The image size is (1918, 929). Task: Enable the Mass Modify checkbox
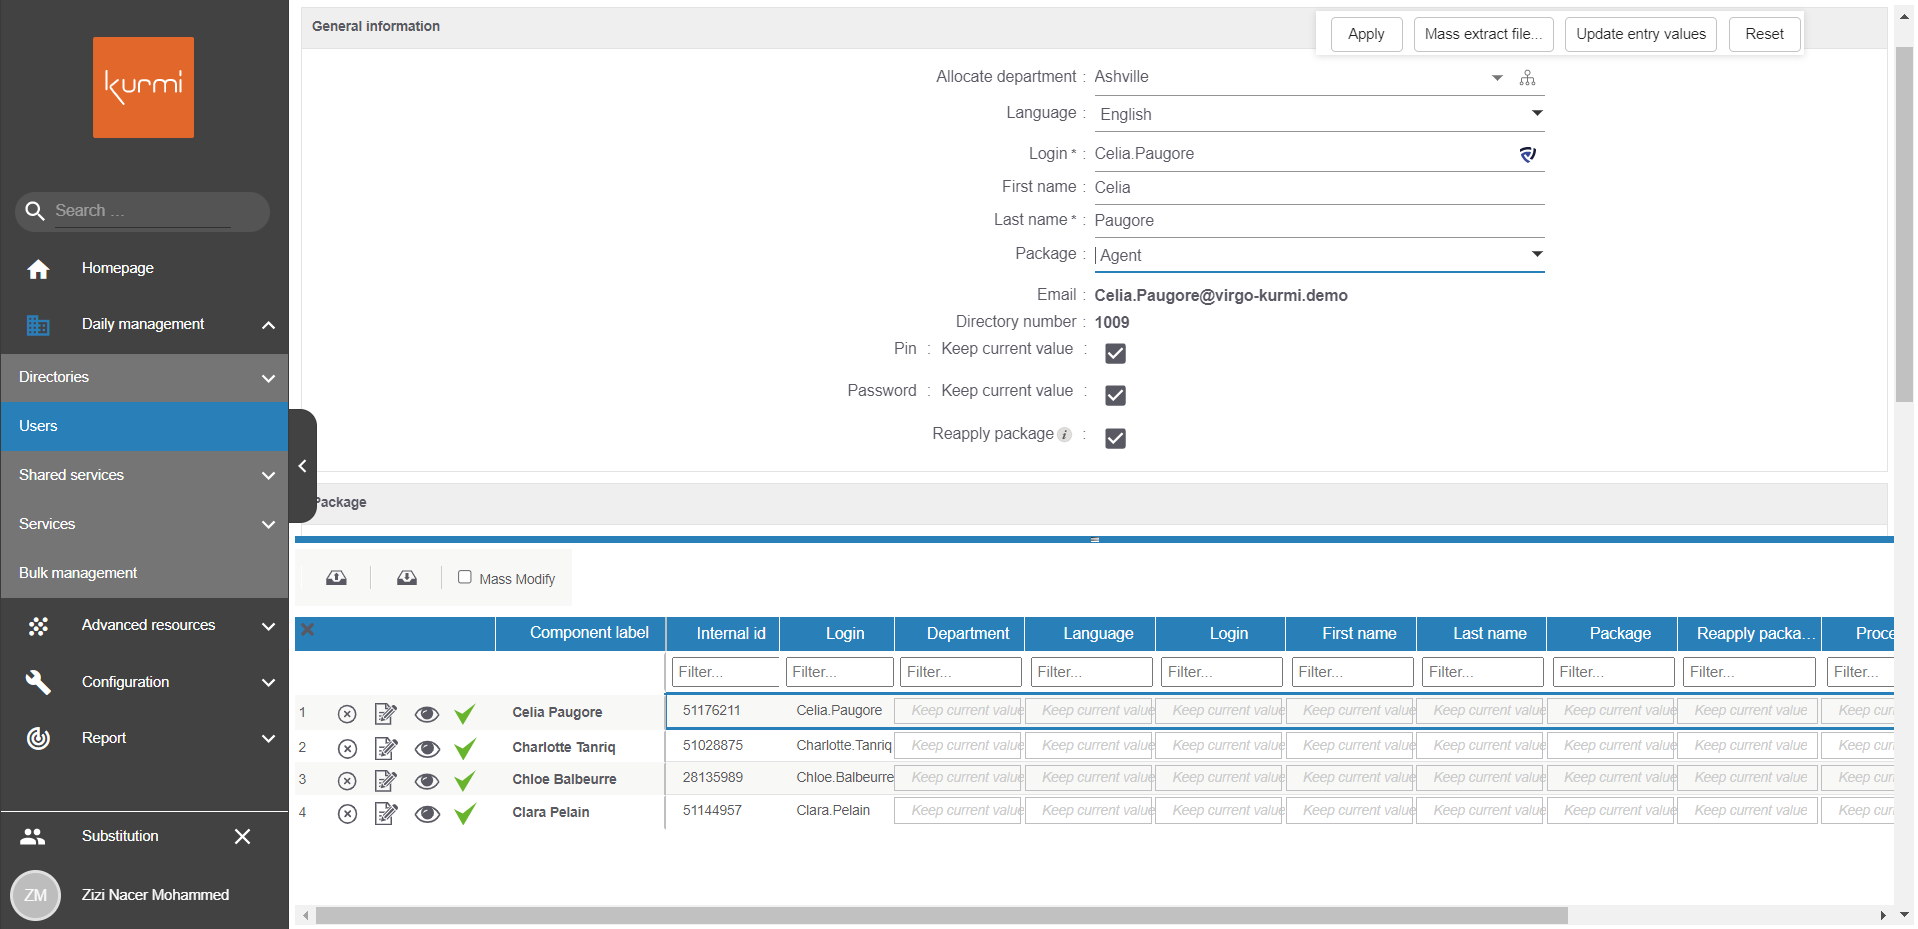click(x=465, y=577)
